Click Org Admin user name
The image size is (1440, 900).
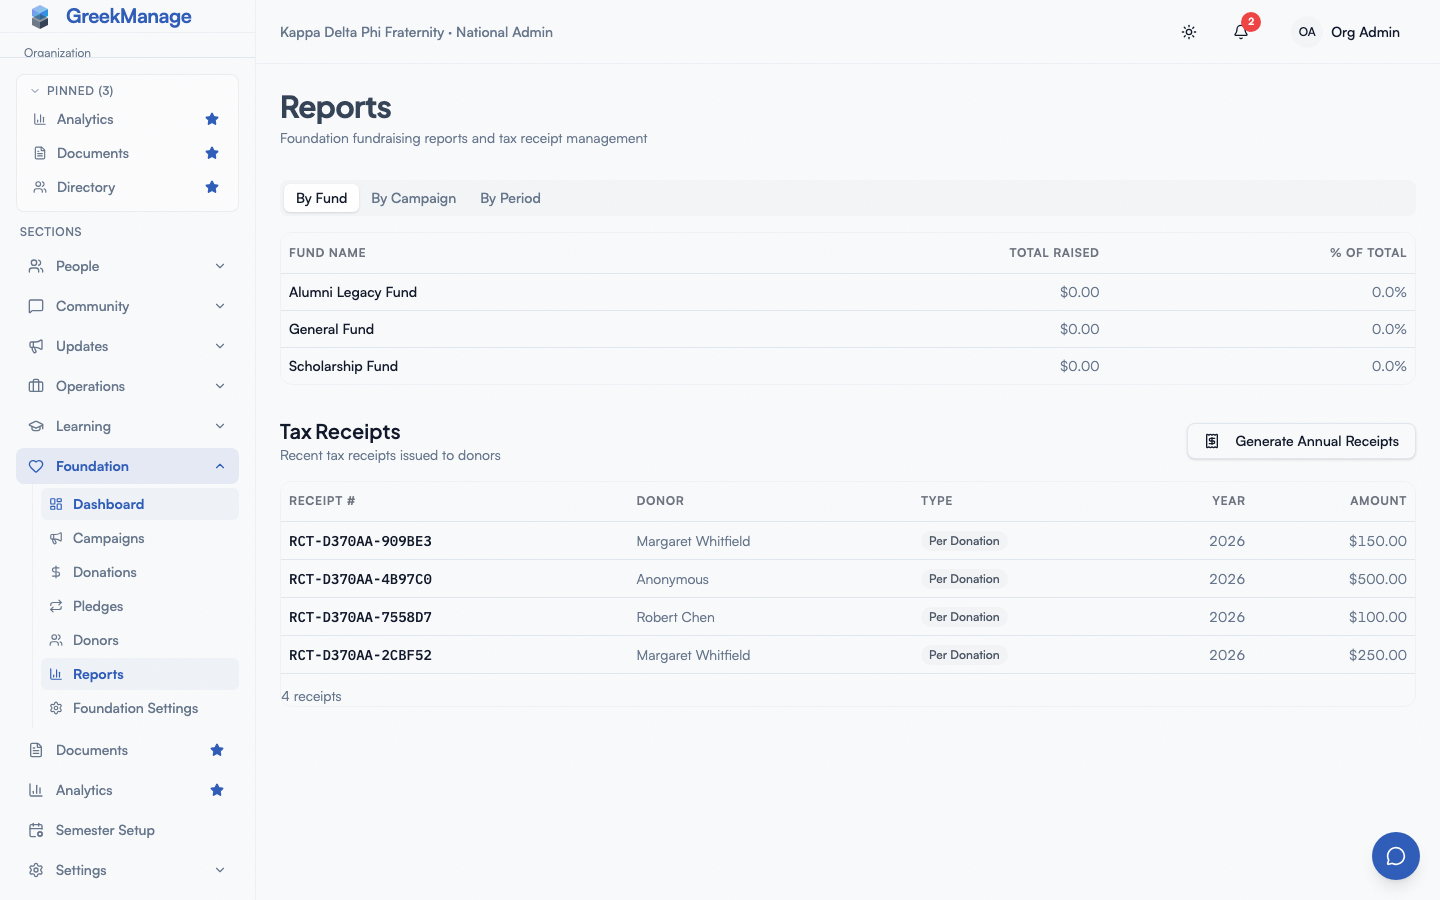[x=1365, y=32]
